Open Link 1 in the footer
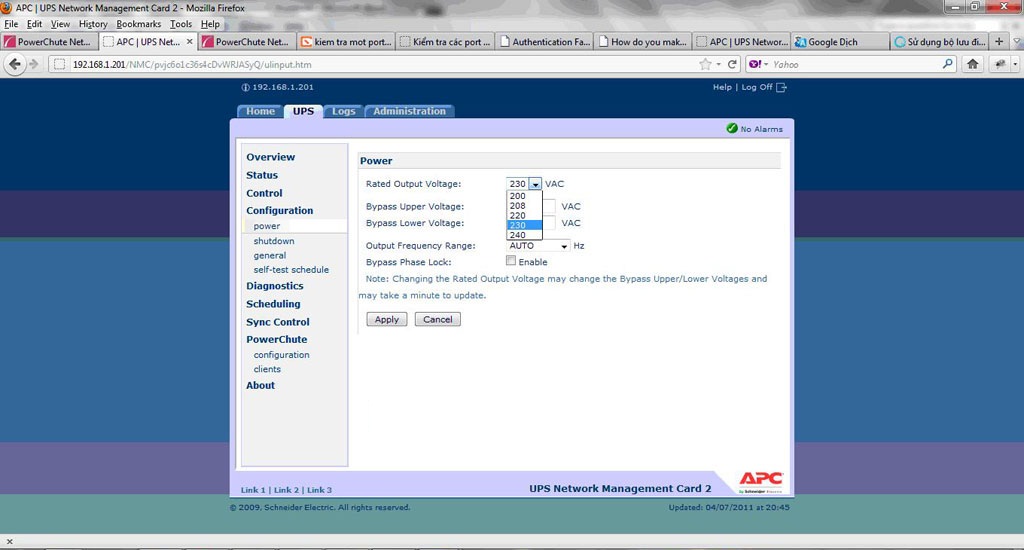This screenshot has height=550, width=1024. pyautogui.click(x=253, y=490)
